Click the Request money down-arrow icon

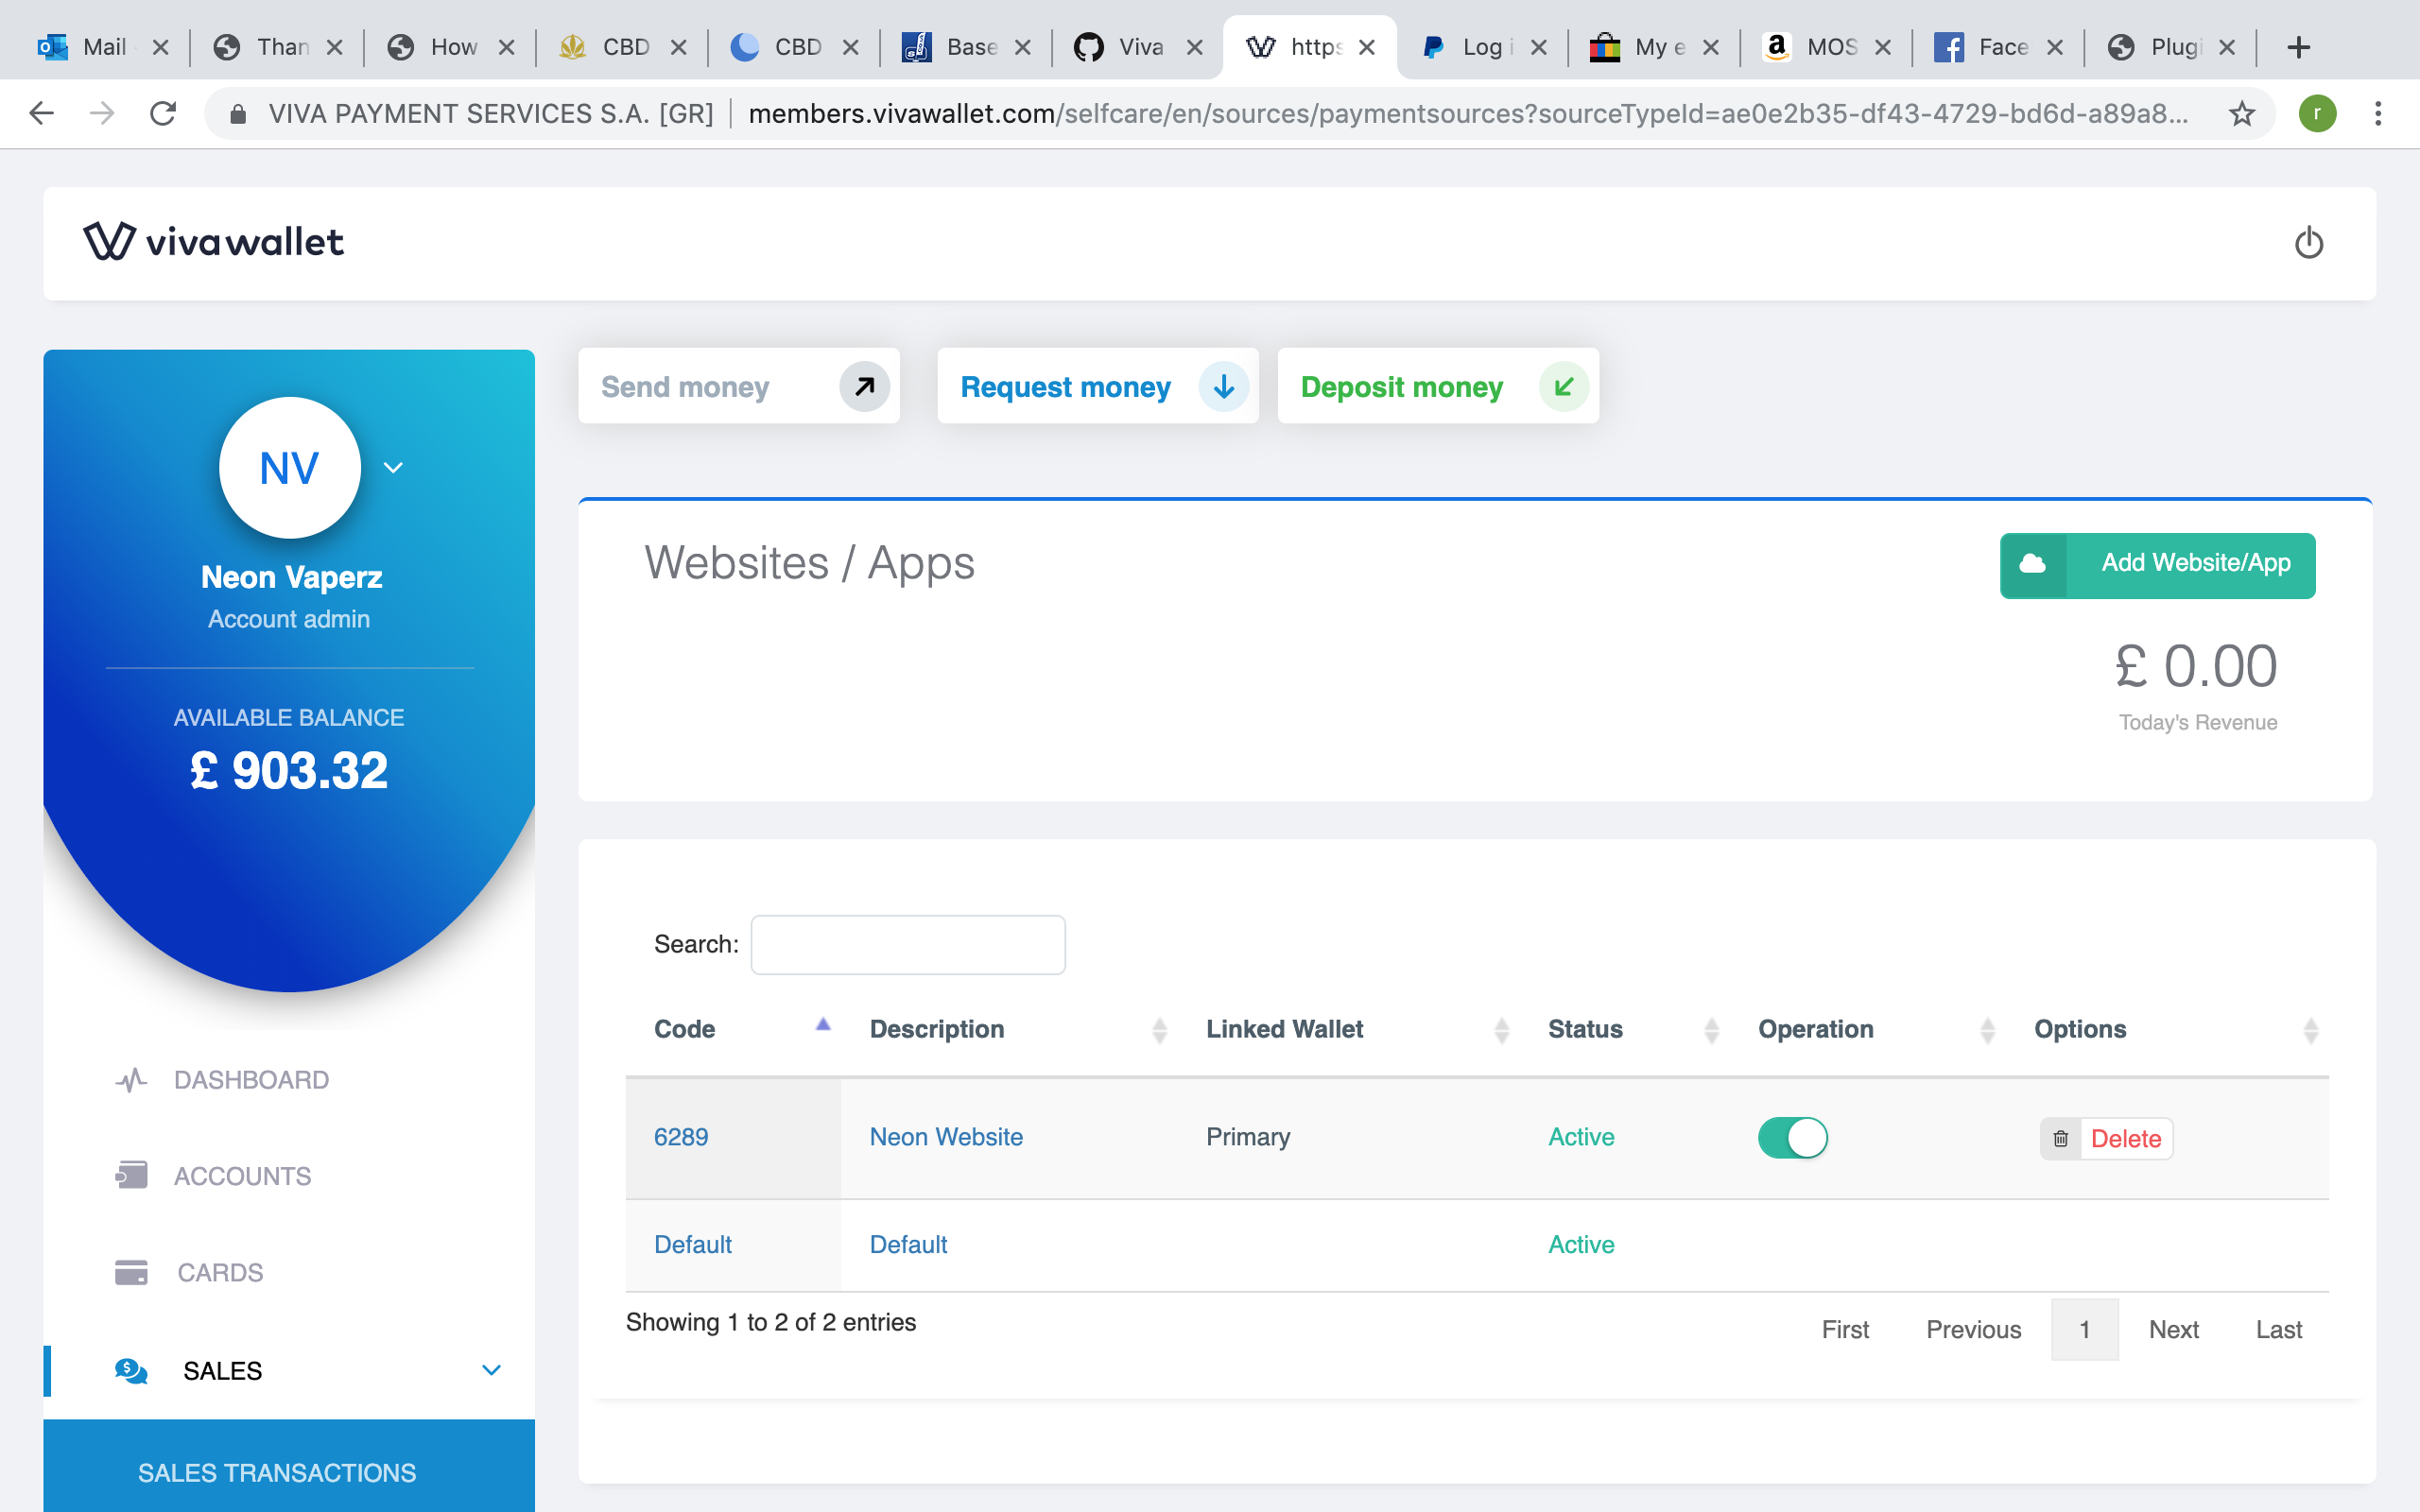coord(1223,387)
